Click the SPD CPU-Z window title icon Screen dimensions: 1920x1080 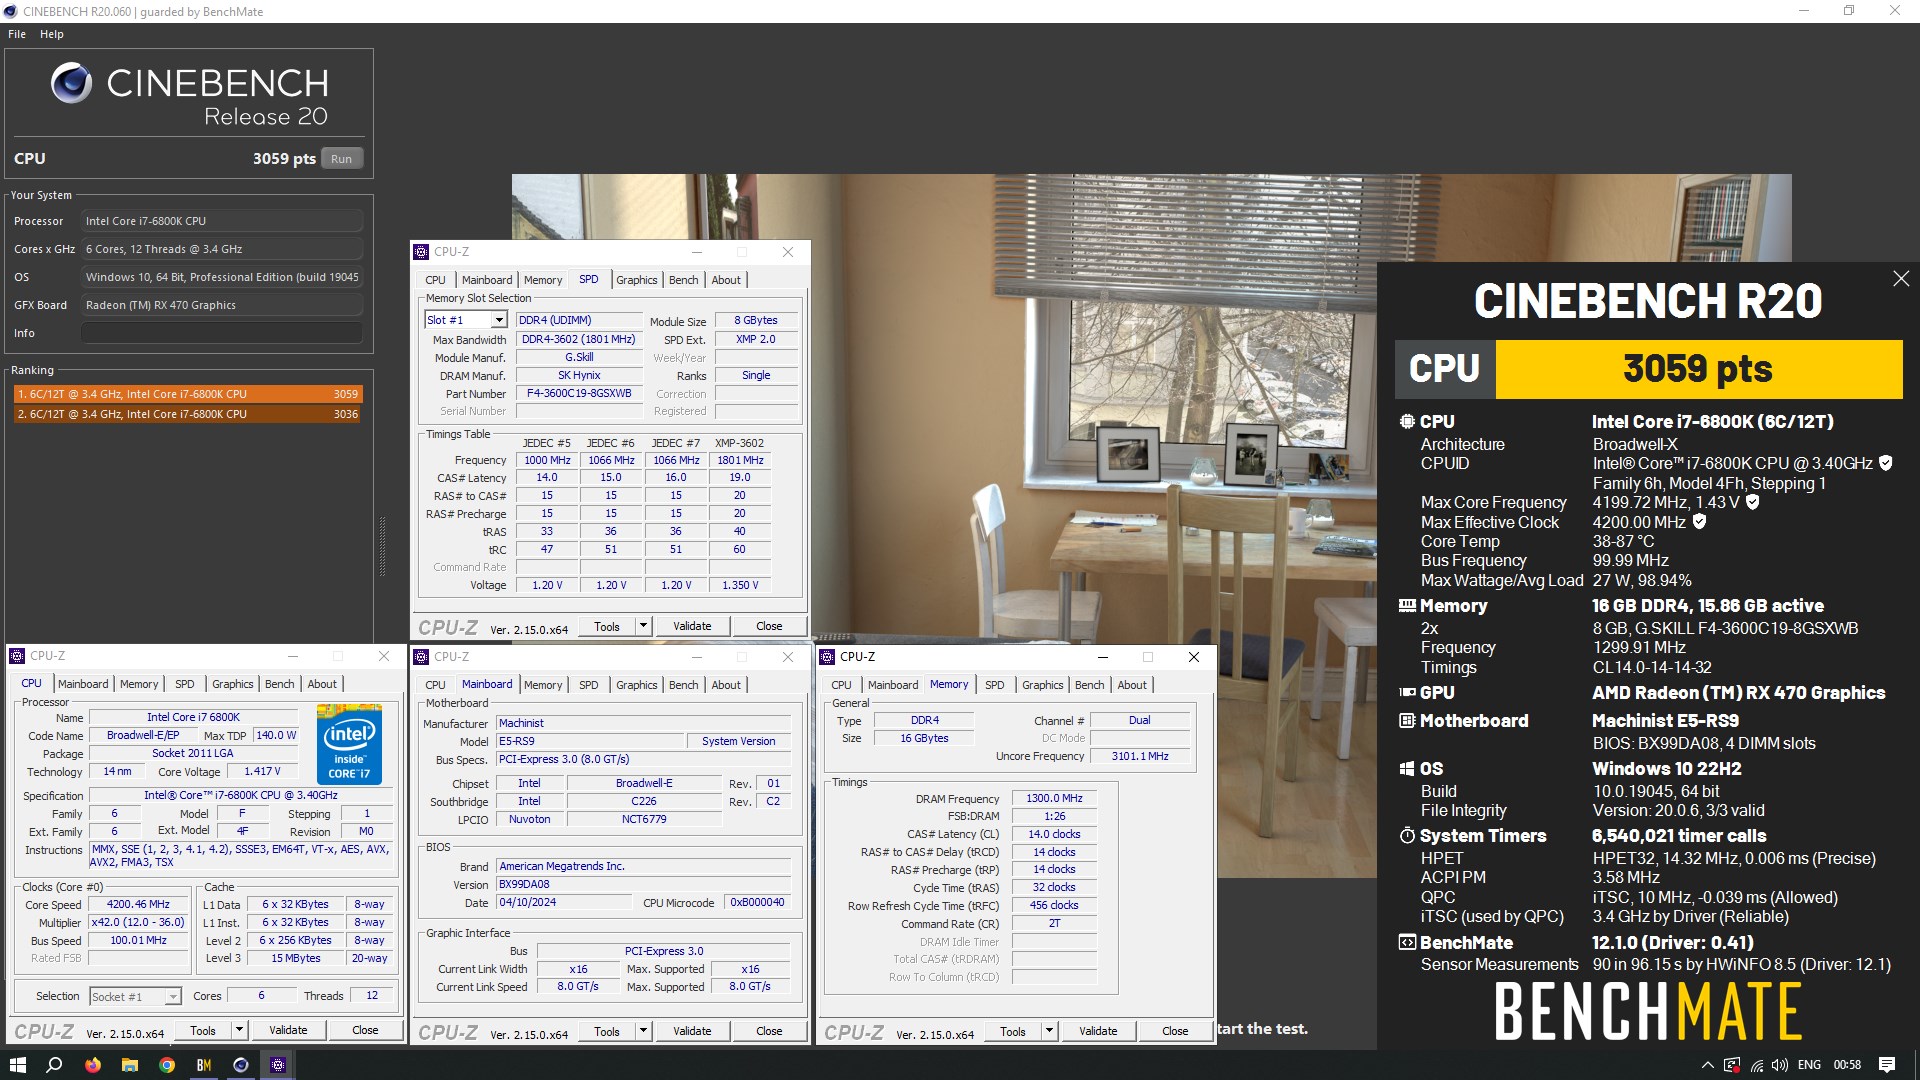(422, 252)
